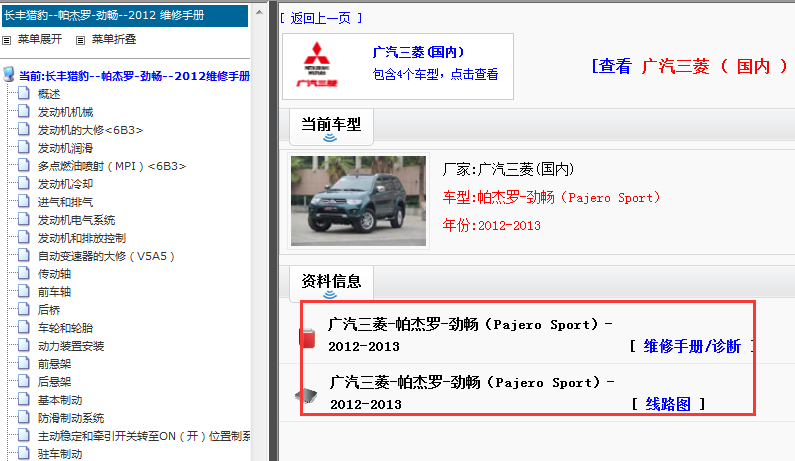Click the page icon next to 进气和排气
The width and height of the screenshot is (795, 461).
[24, 201]
